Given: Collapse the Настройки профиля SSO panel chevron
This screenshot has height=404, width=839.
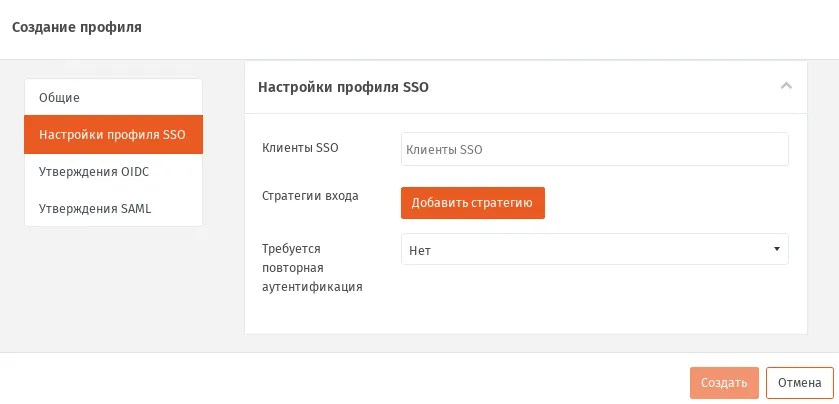Looking at the screenshot, I should (x=785, y=86).
